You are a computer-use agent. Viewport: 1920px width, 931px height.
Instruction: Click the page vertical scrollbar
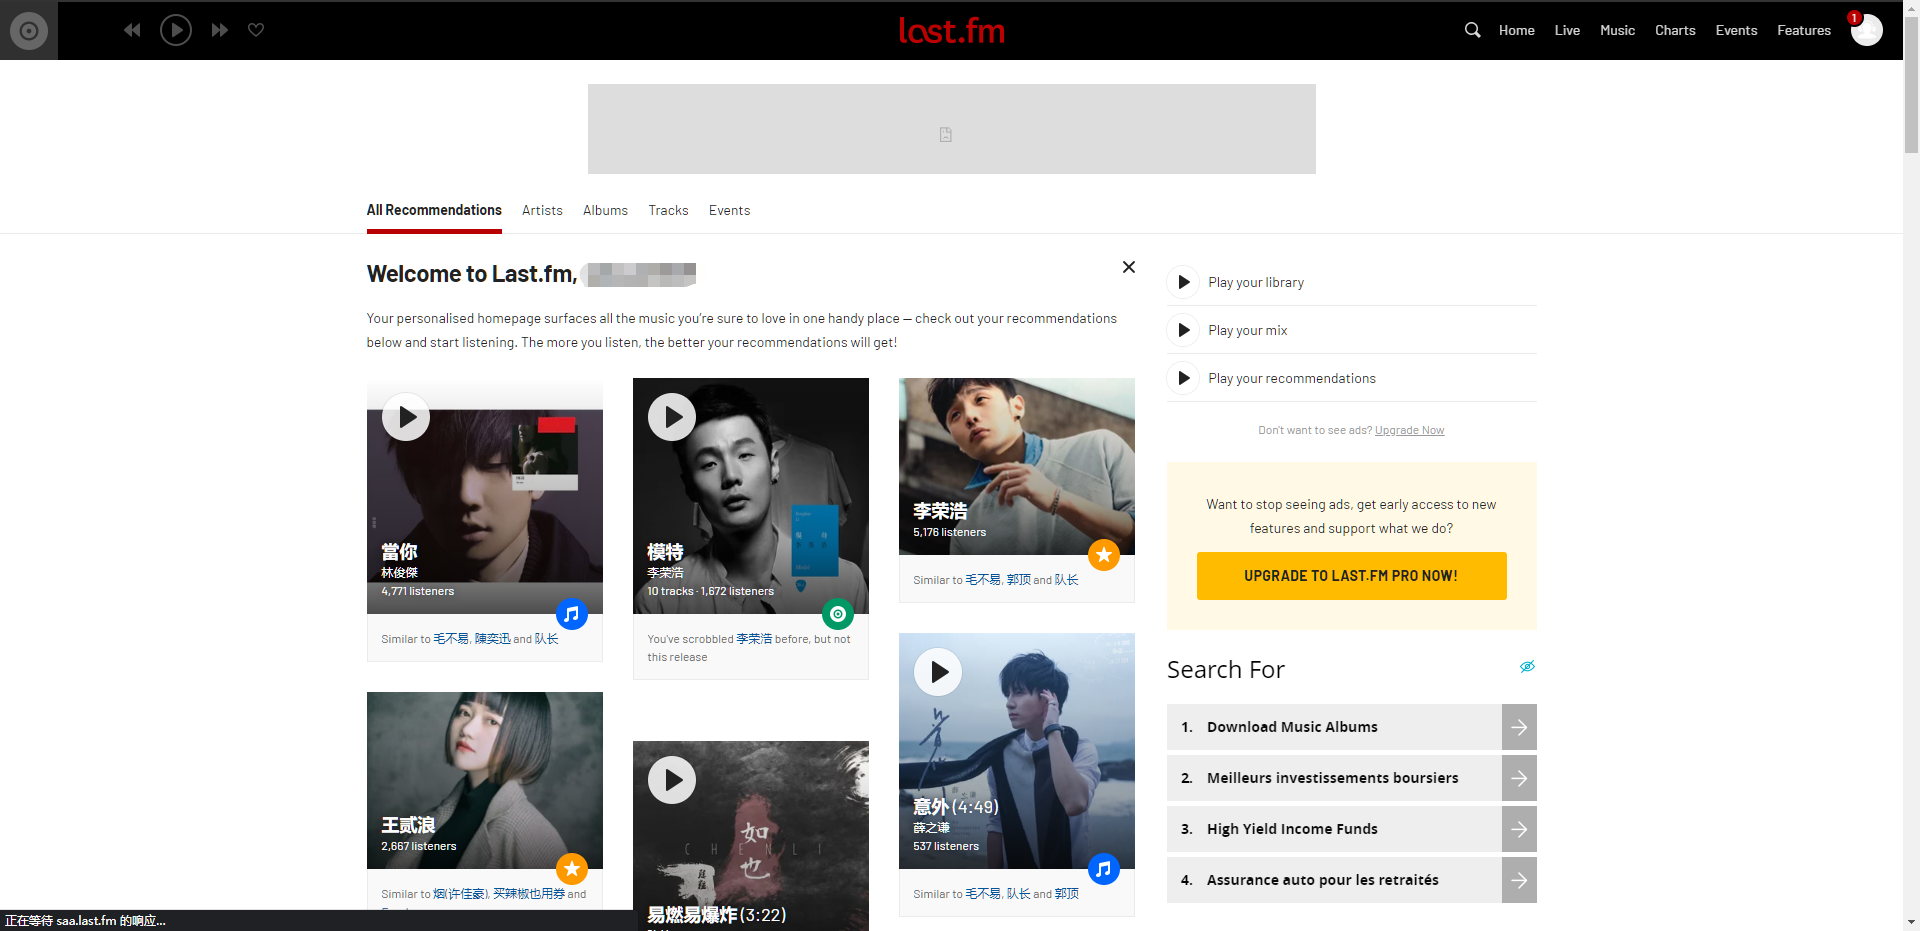point(1911,84)
